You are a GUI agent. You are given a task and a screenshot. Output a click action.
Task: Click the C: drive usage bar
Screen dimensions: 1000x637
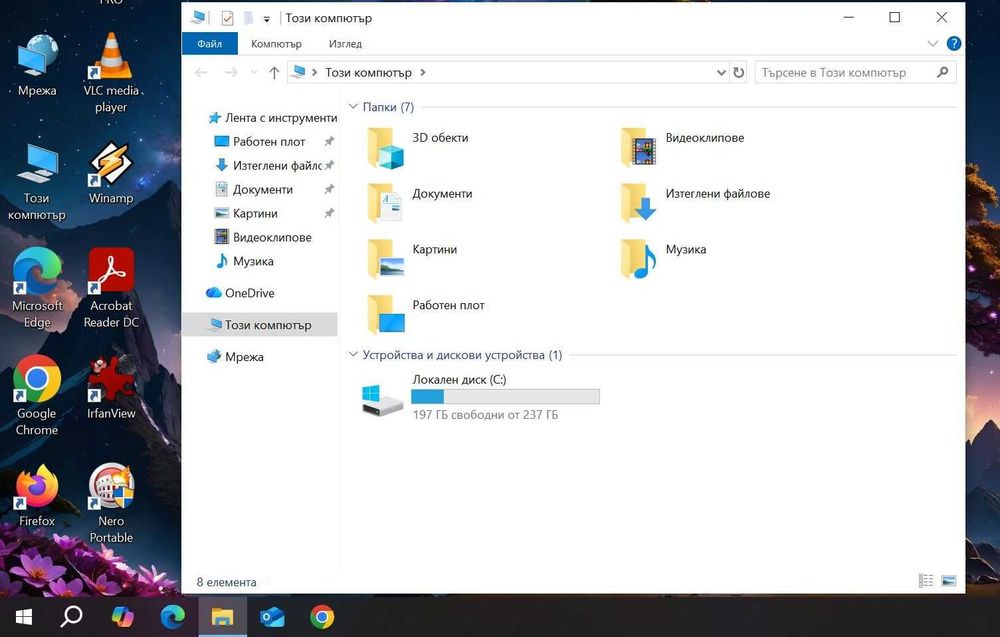(505, 397)
